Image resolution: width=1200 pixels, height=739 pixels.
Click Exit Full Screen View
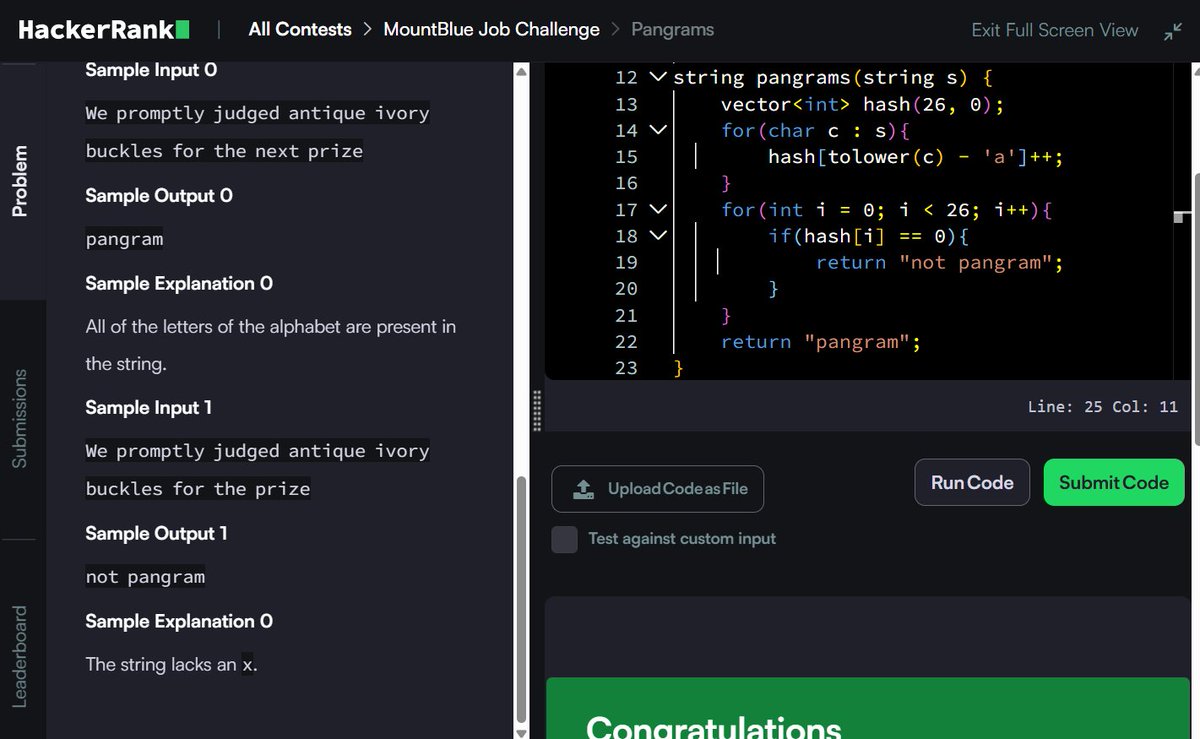1055,31
